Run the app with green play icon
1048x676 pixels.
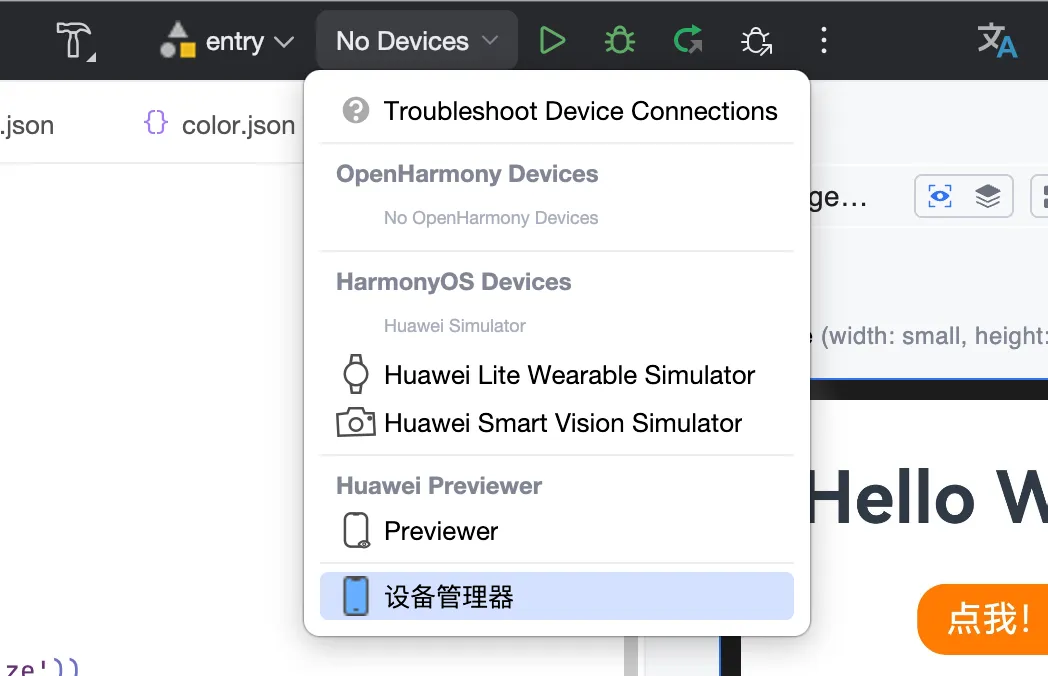click(552, 41)
